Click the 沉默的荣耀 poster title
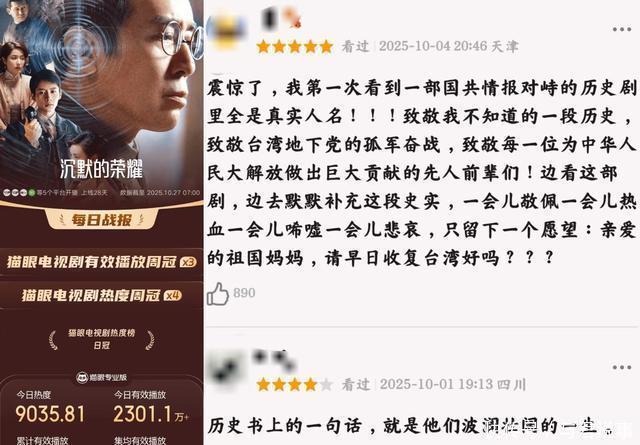 (x=102, y=169)
